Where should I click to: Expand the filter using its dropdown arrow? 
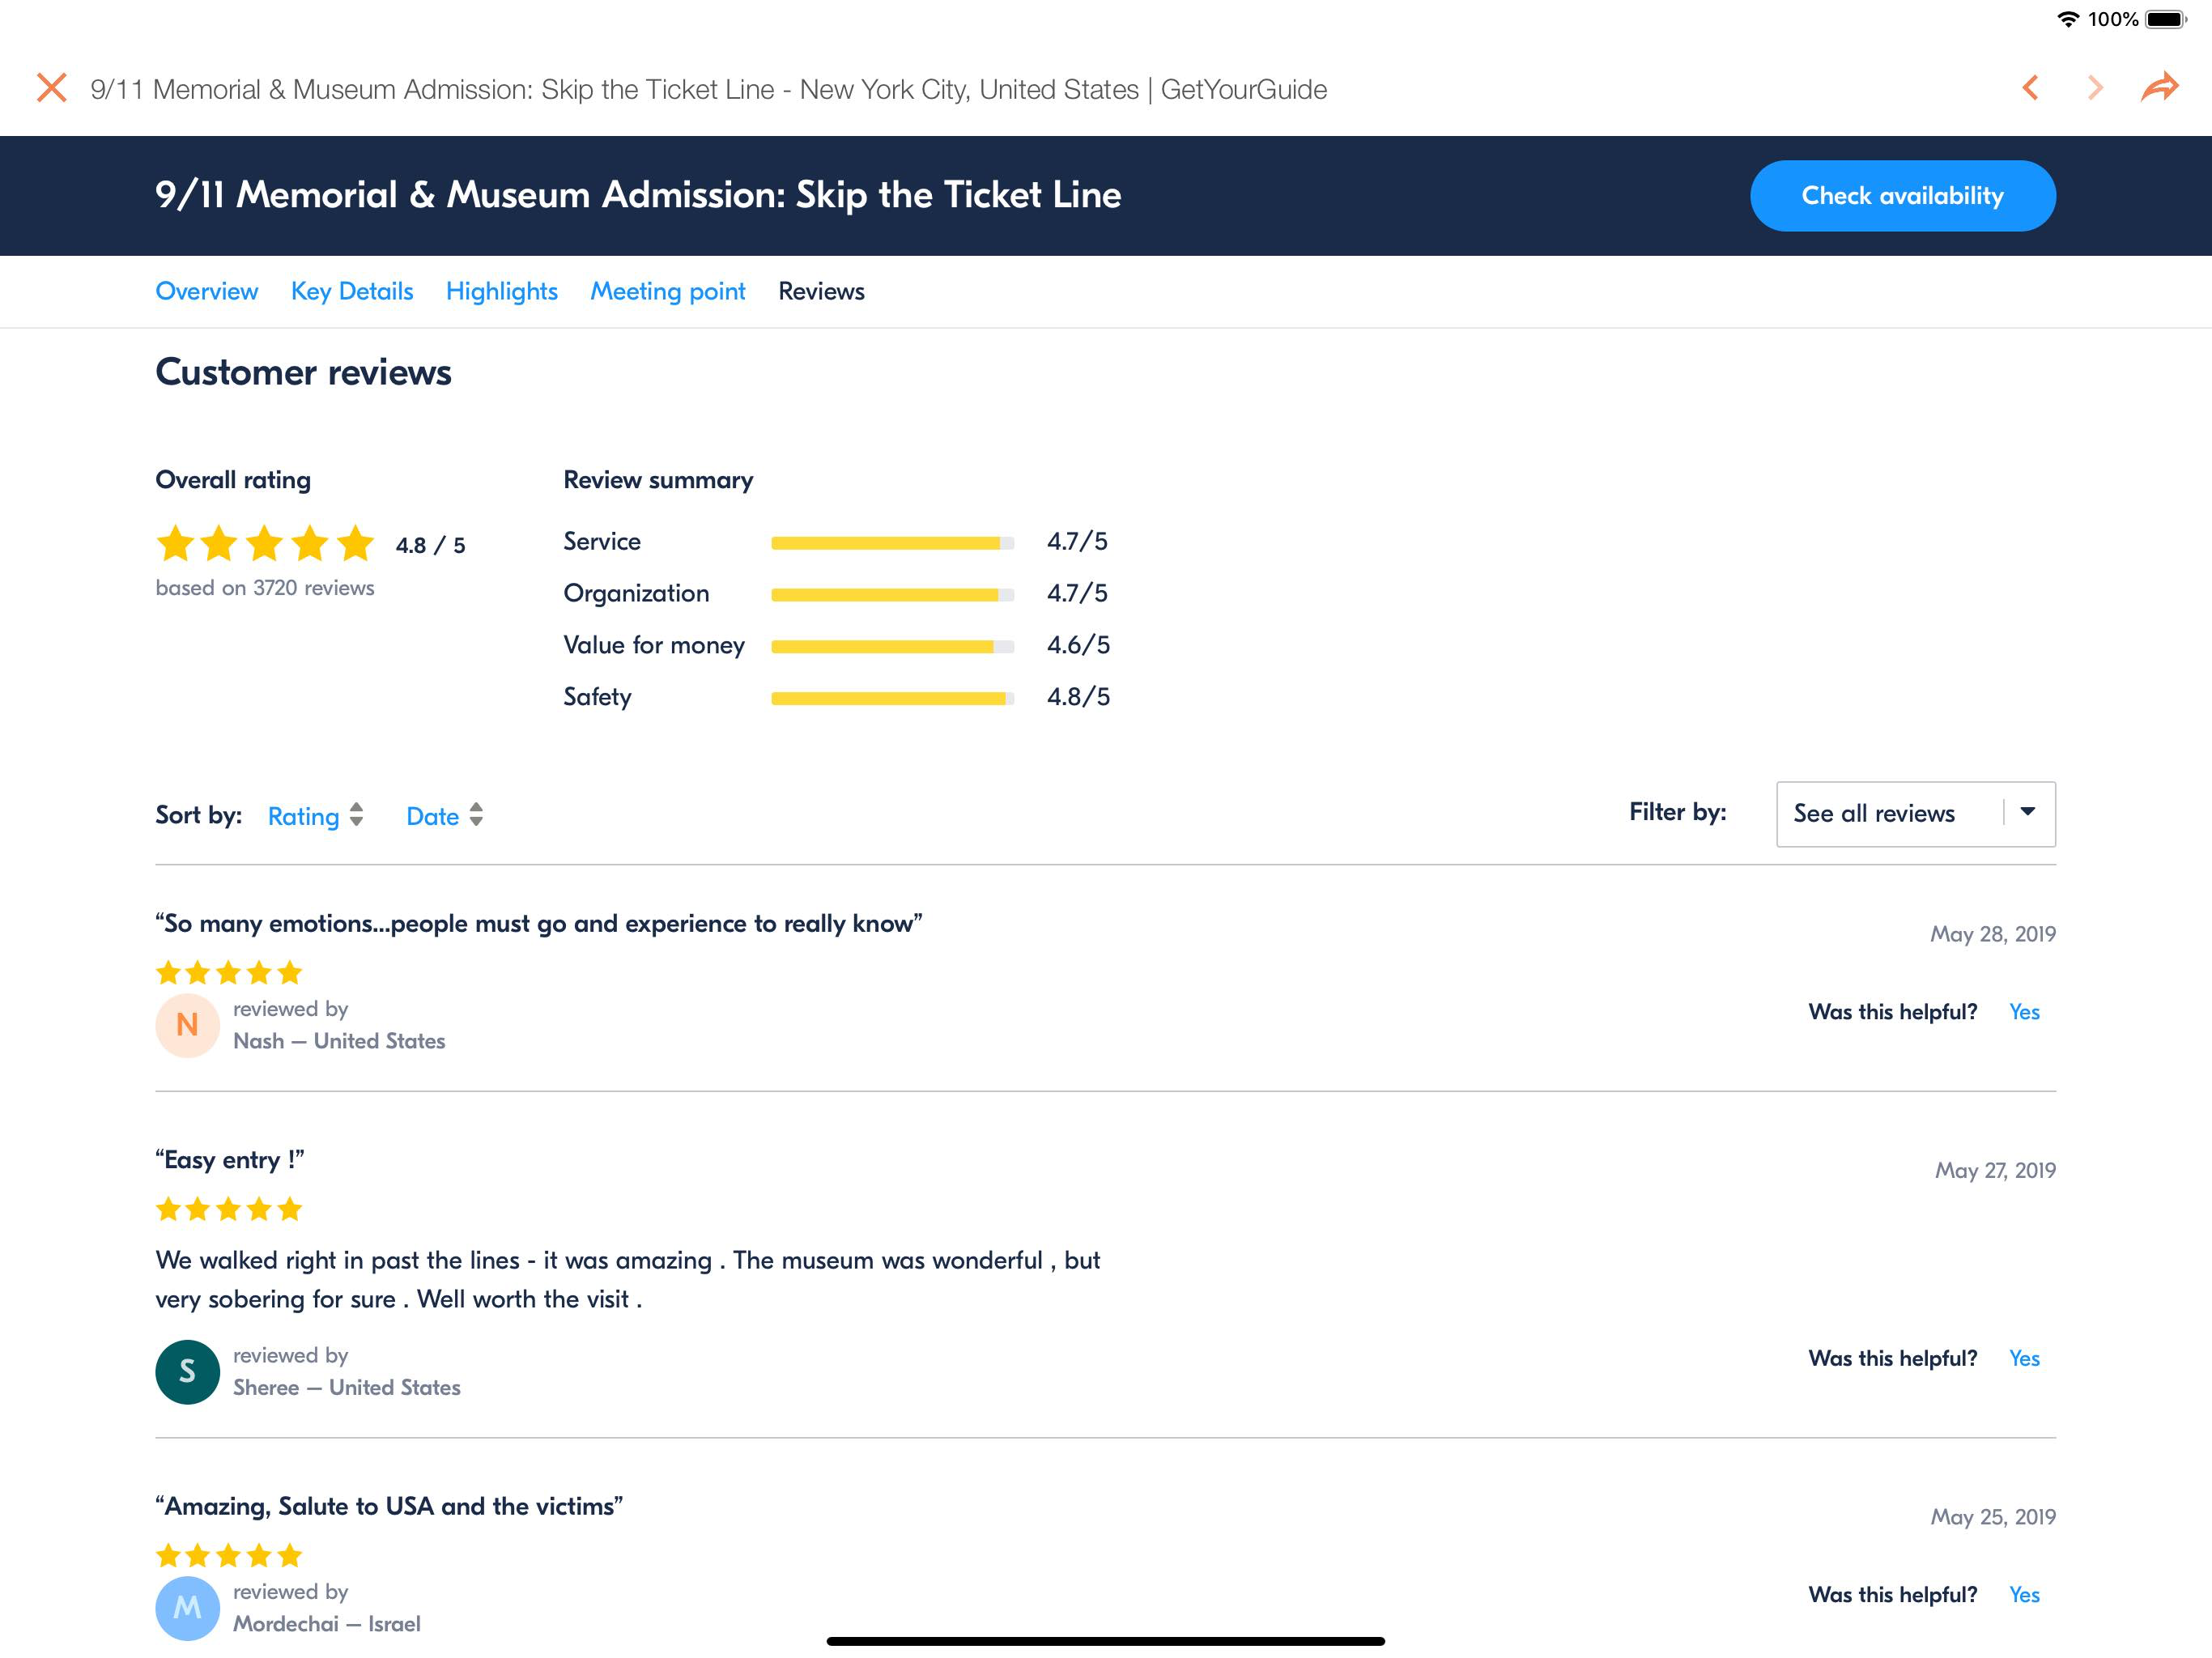pos(2027,812)
